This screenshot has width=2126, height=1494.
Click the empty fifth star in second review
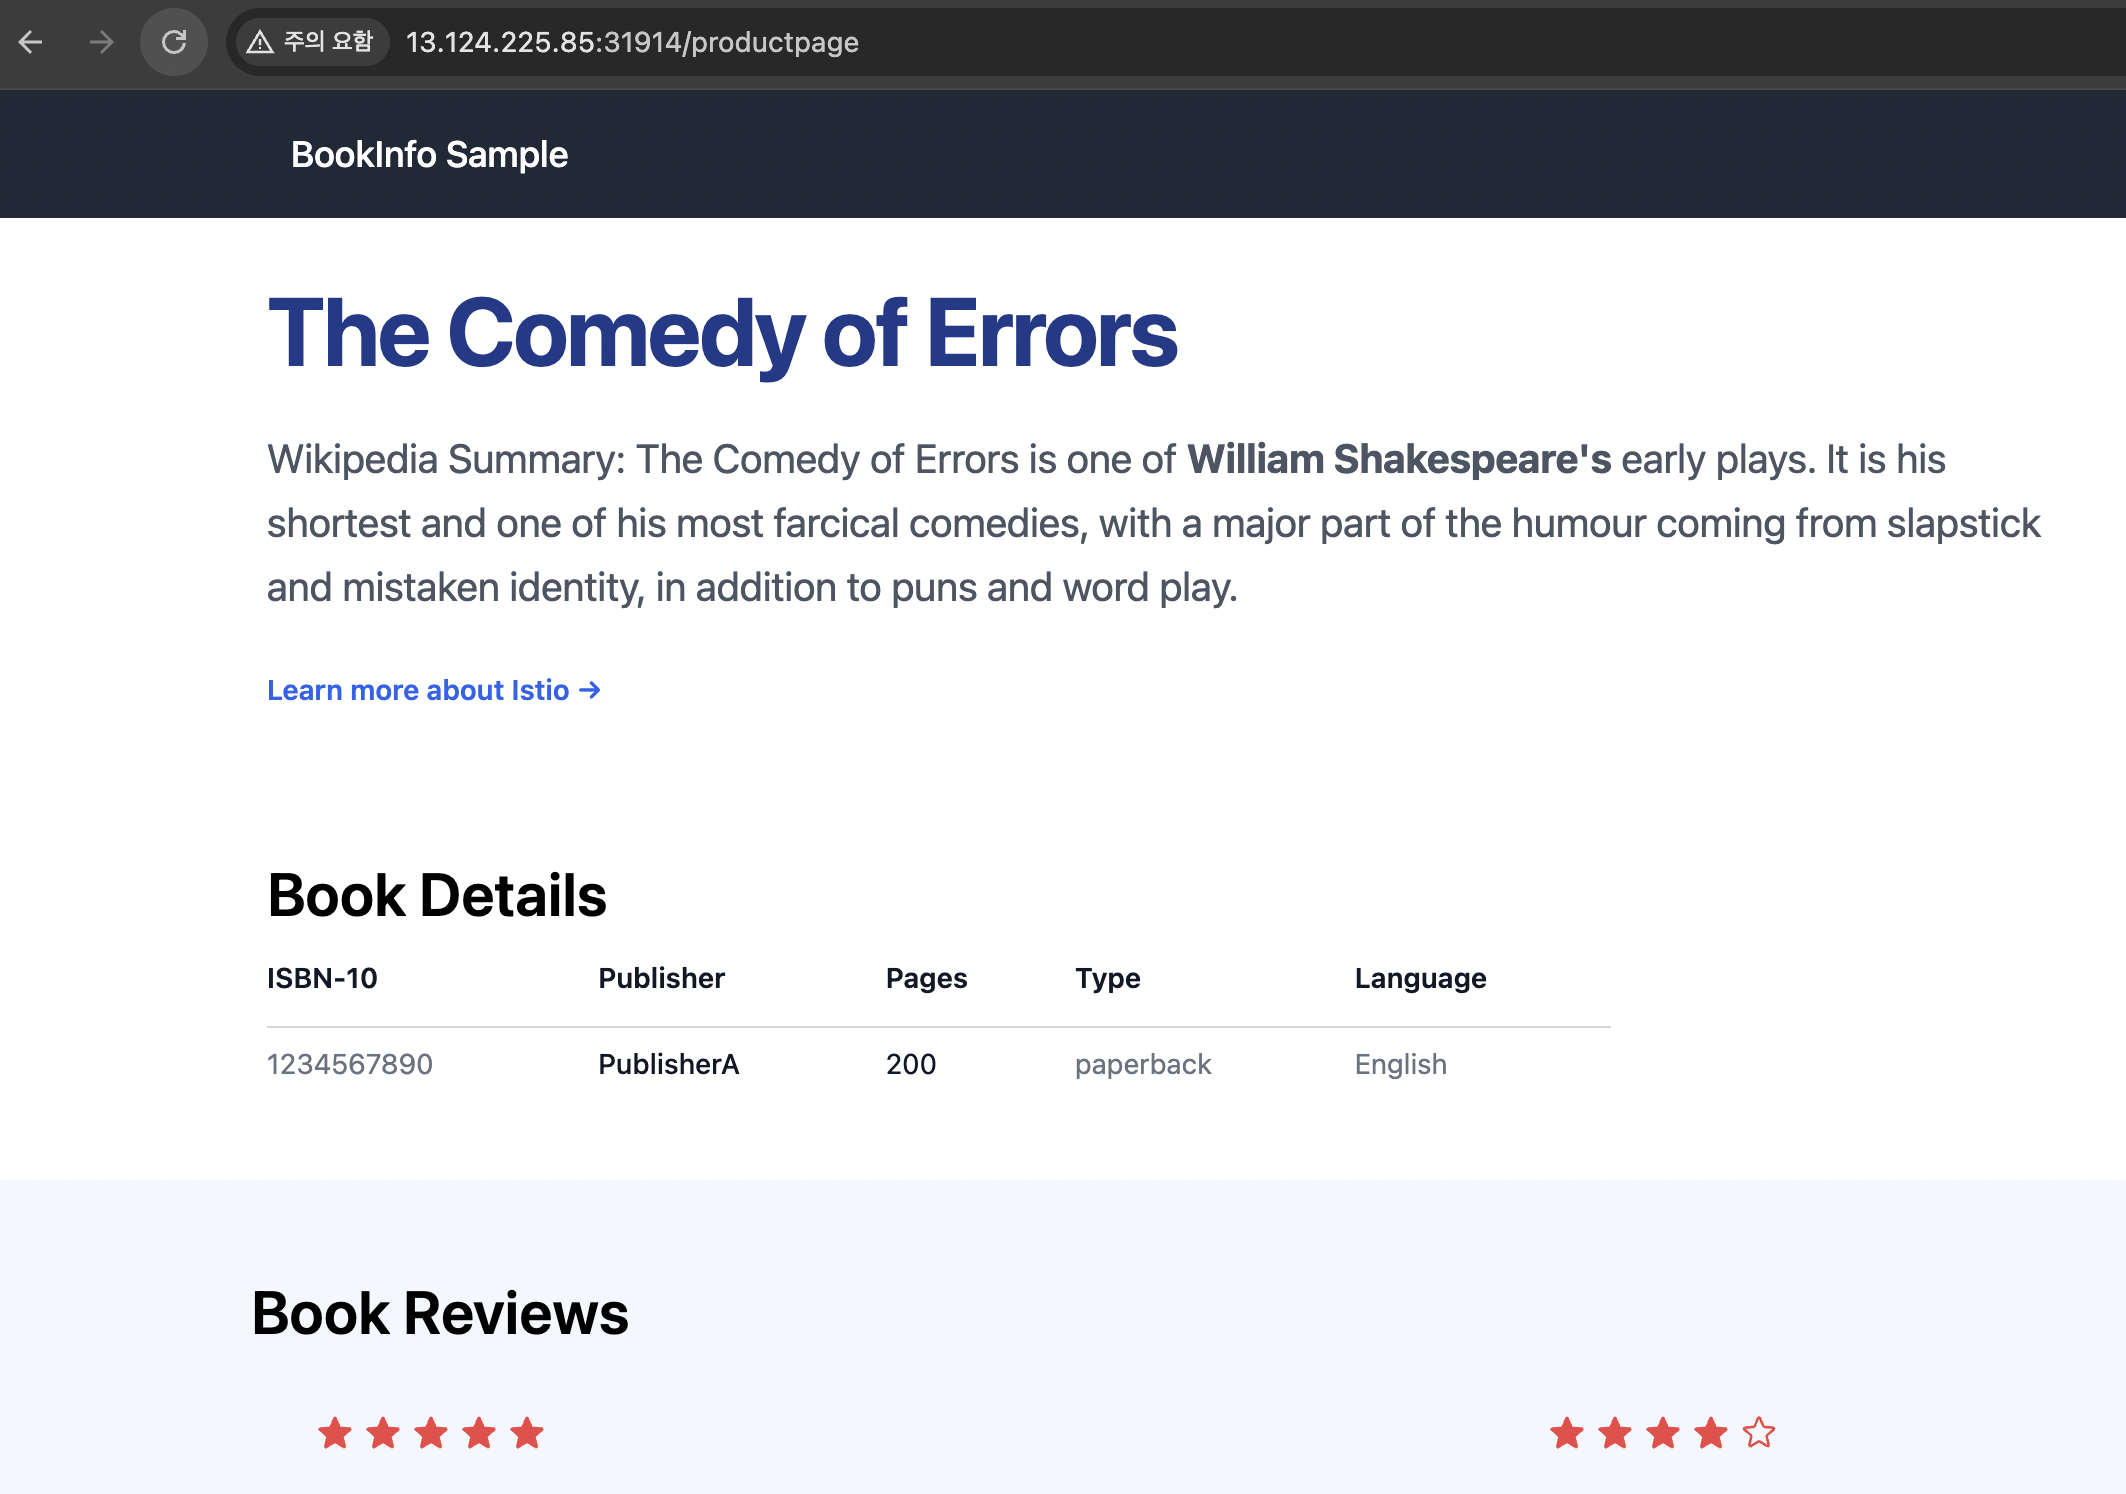[x=1758, y=1433]
